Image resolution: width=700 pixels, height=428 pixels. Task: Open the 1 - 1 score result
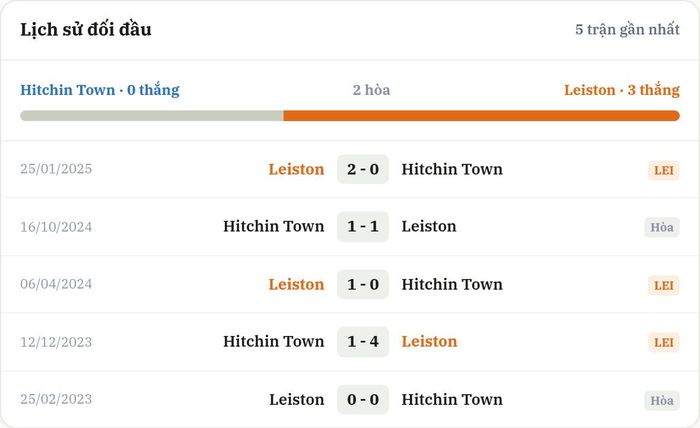point(363,226)
